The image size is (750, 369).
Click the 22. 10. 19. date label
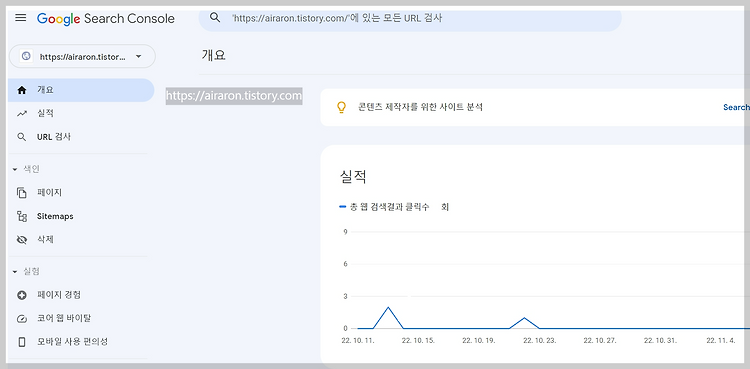pyautogui.click(x=479, y=341)
